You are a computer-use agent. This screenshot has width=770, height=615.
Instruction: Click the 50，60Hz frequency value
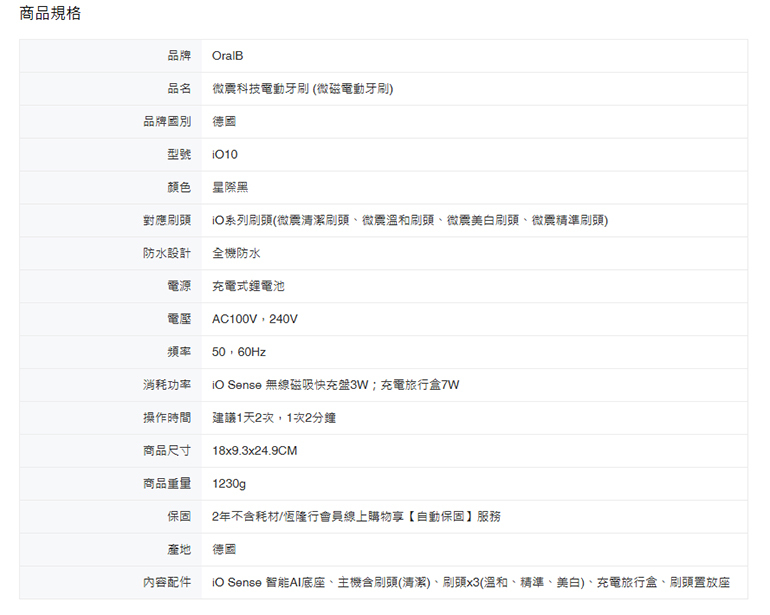239,352
